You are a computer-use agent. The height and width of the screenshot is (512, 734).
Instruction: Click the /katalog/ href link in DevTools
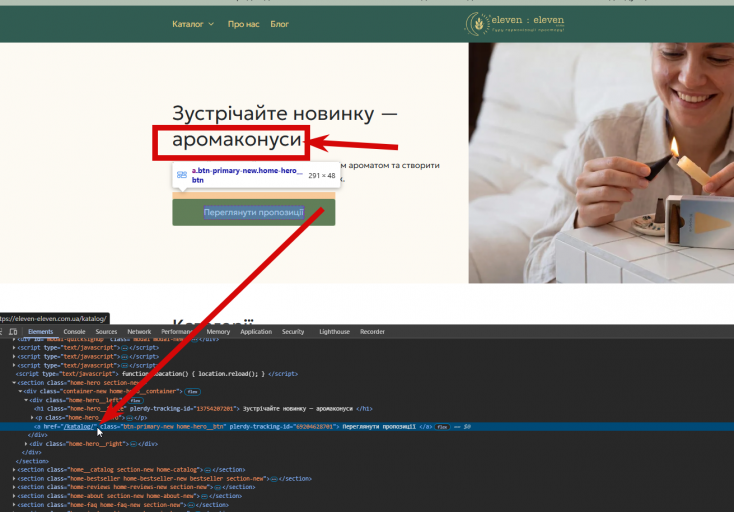pos(80,427)
